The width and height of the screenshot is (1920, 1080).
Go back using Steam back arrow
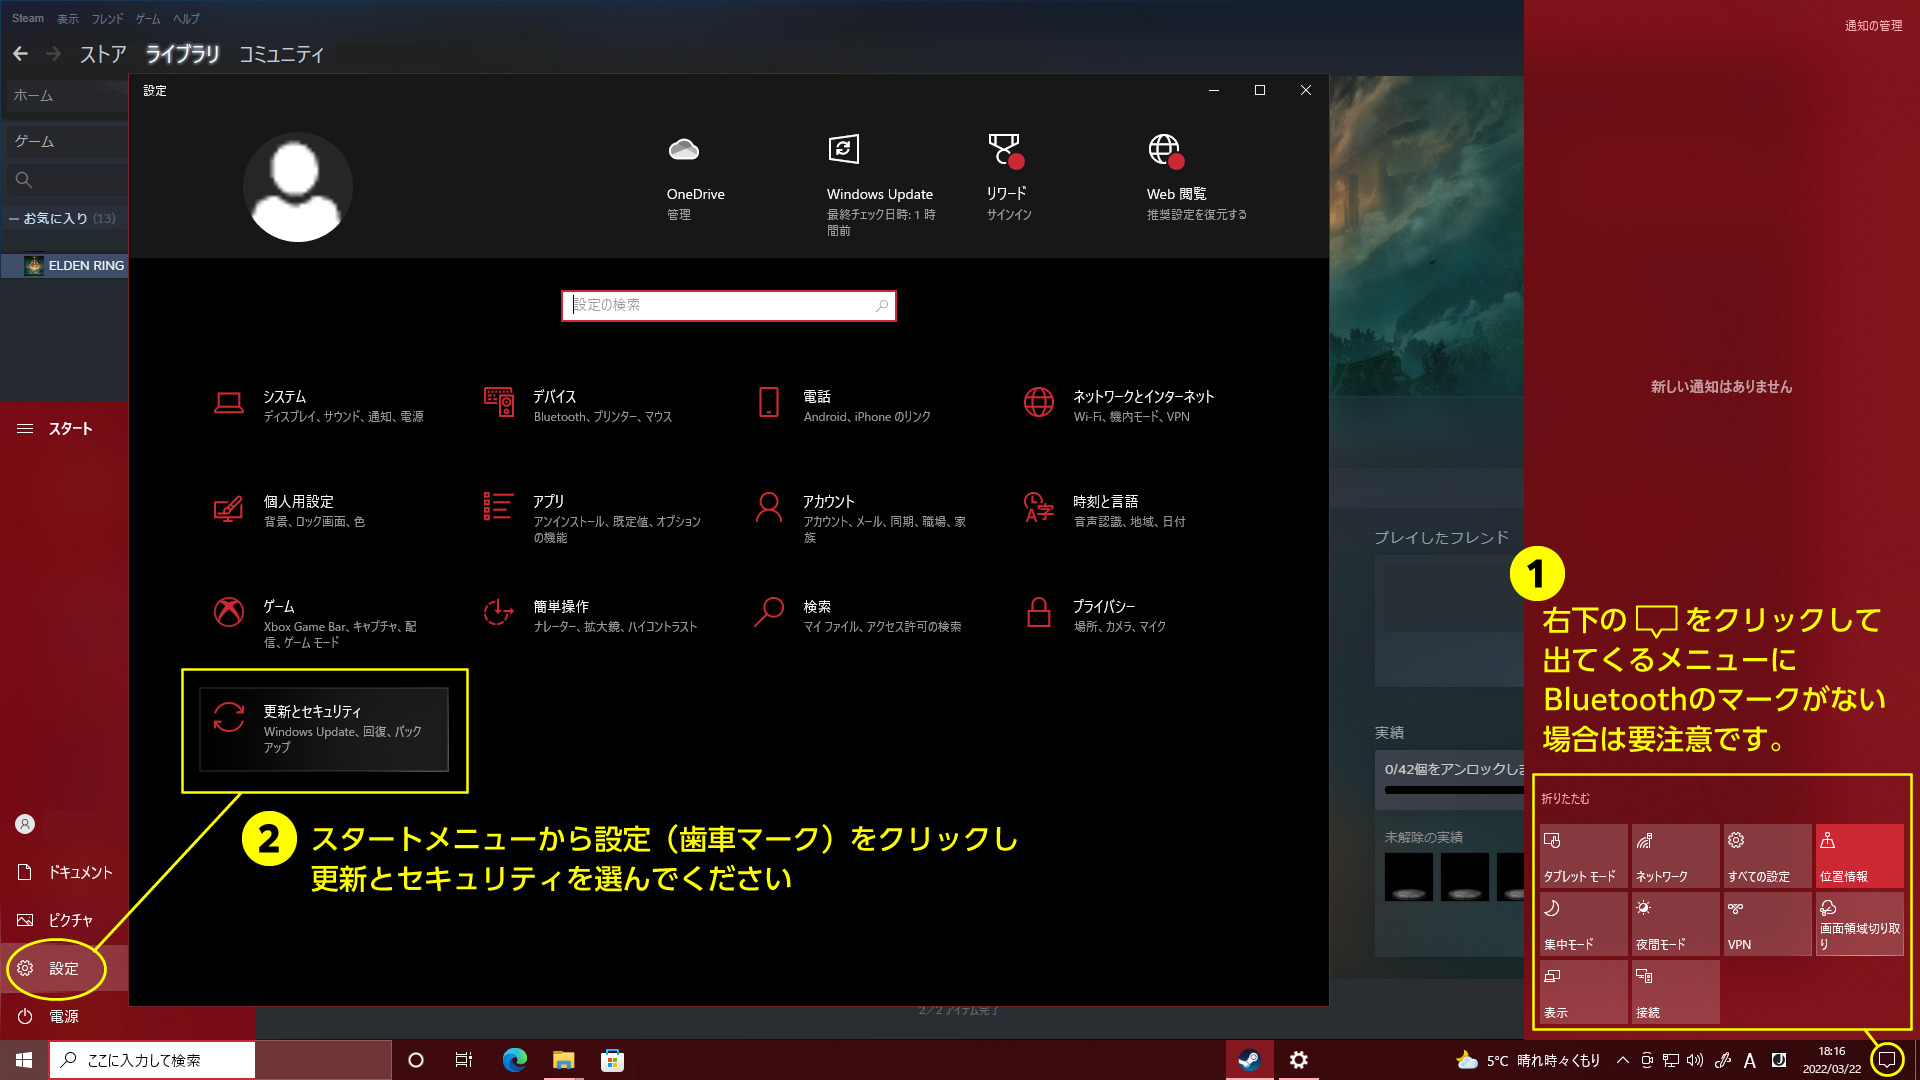coord(21,53)
